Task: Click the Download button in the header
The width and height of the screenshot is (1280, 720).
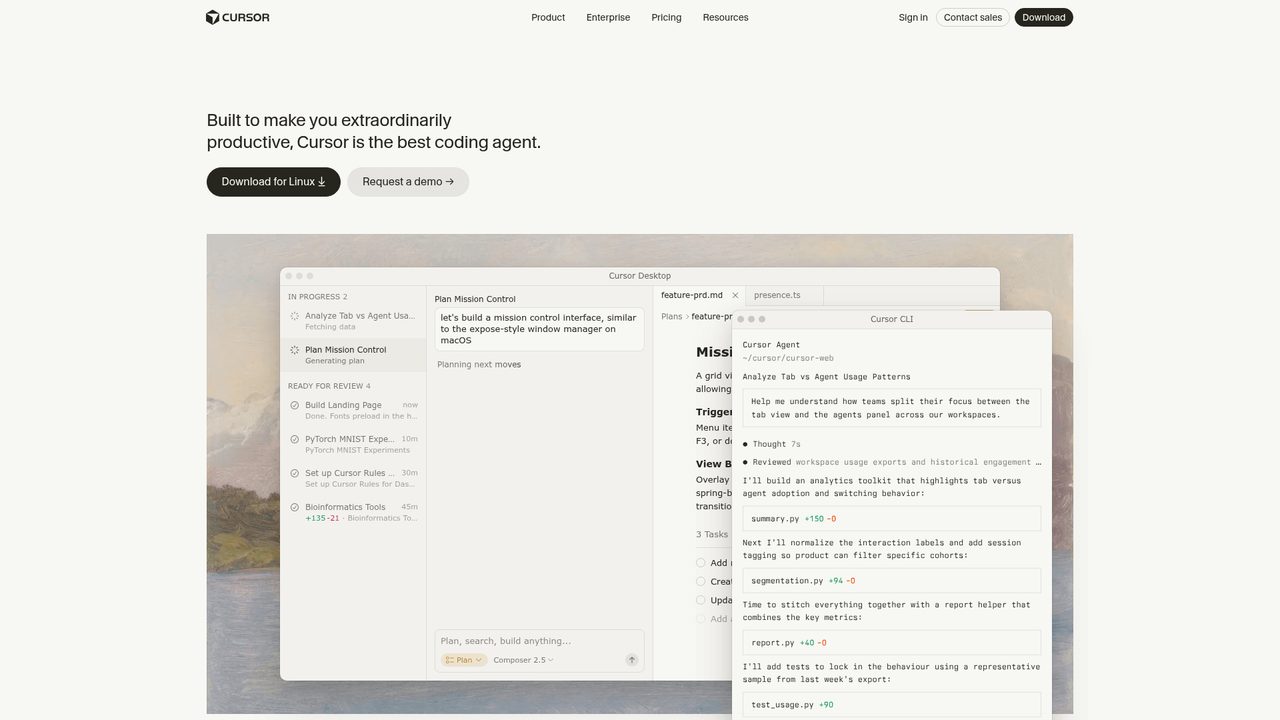Action: coord(1044,17)
